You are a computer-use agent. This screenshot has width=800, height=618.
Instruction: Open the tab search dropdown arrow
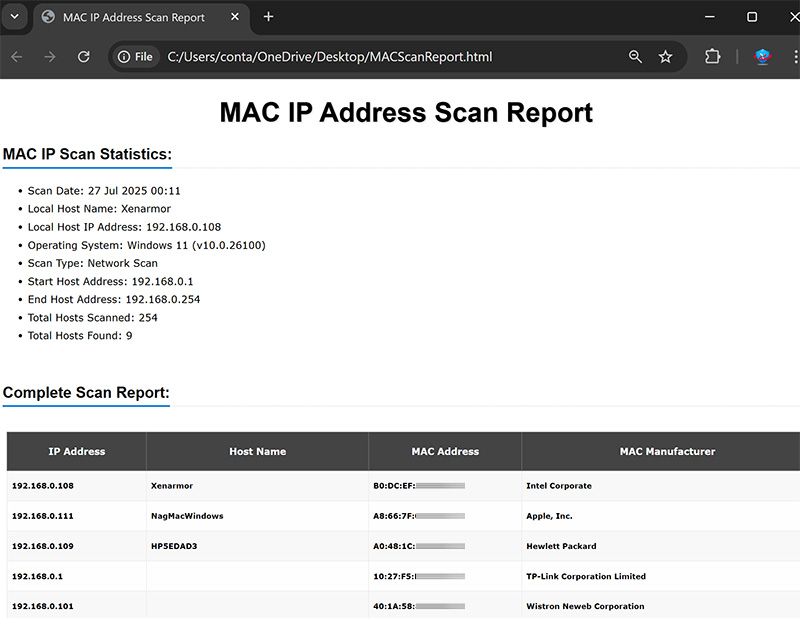point(14,16)
